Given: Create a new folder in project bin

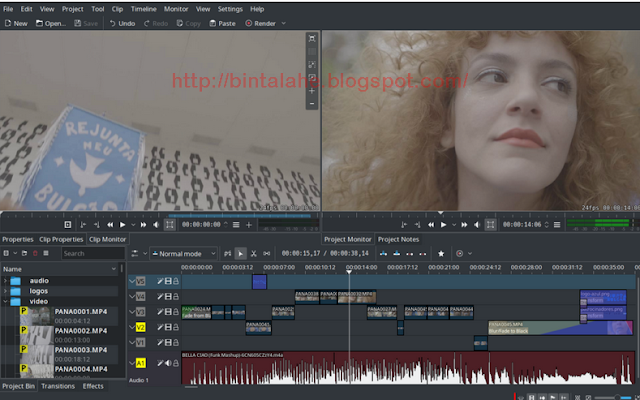Looking at the screenshot, I should coord(24,253).
